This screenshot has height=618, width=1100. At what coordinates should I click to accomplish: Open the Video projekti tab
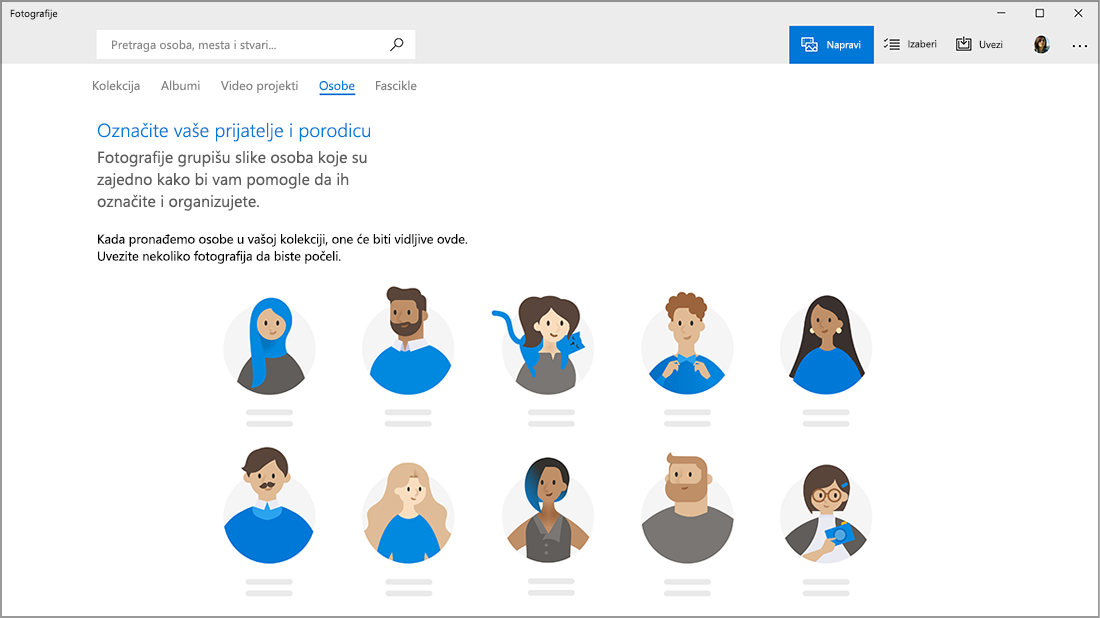(x=260, y=86)
